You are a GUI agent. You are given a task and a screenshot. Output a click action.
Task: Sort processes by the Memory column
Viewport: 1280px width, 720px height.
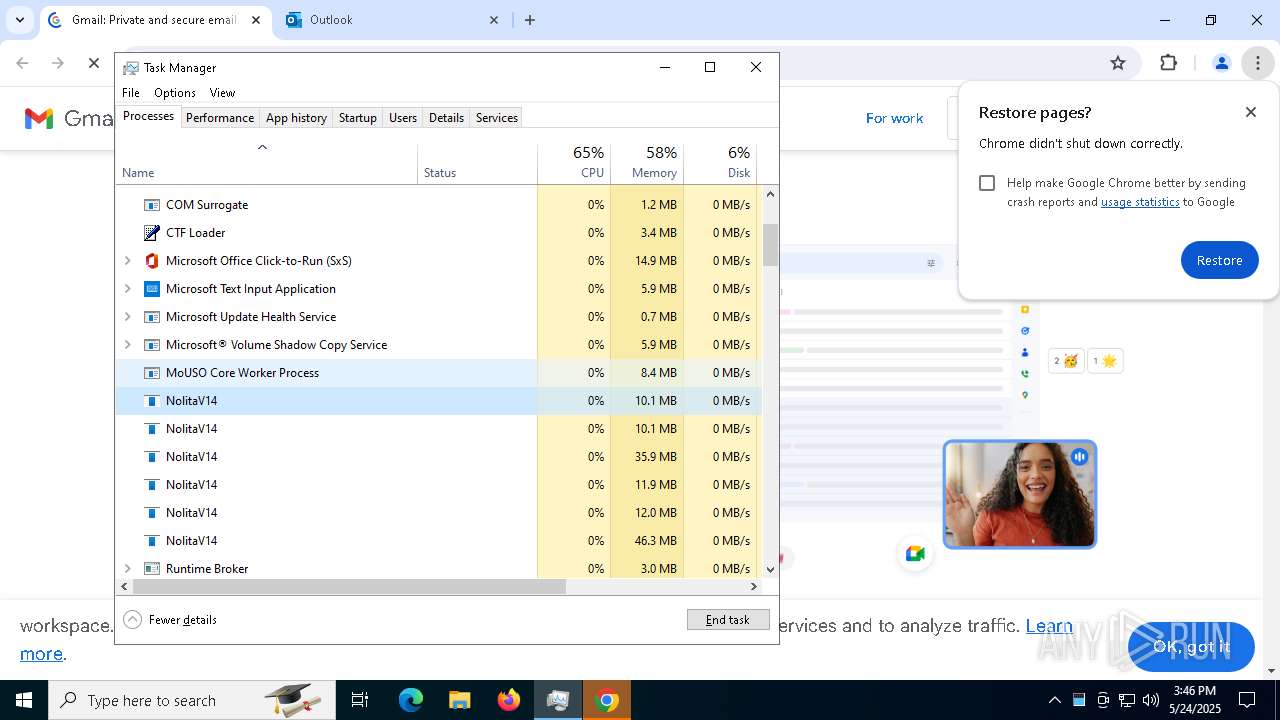coord(647,163)
